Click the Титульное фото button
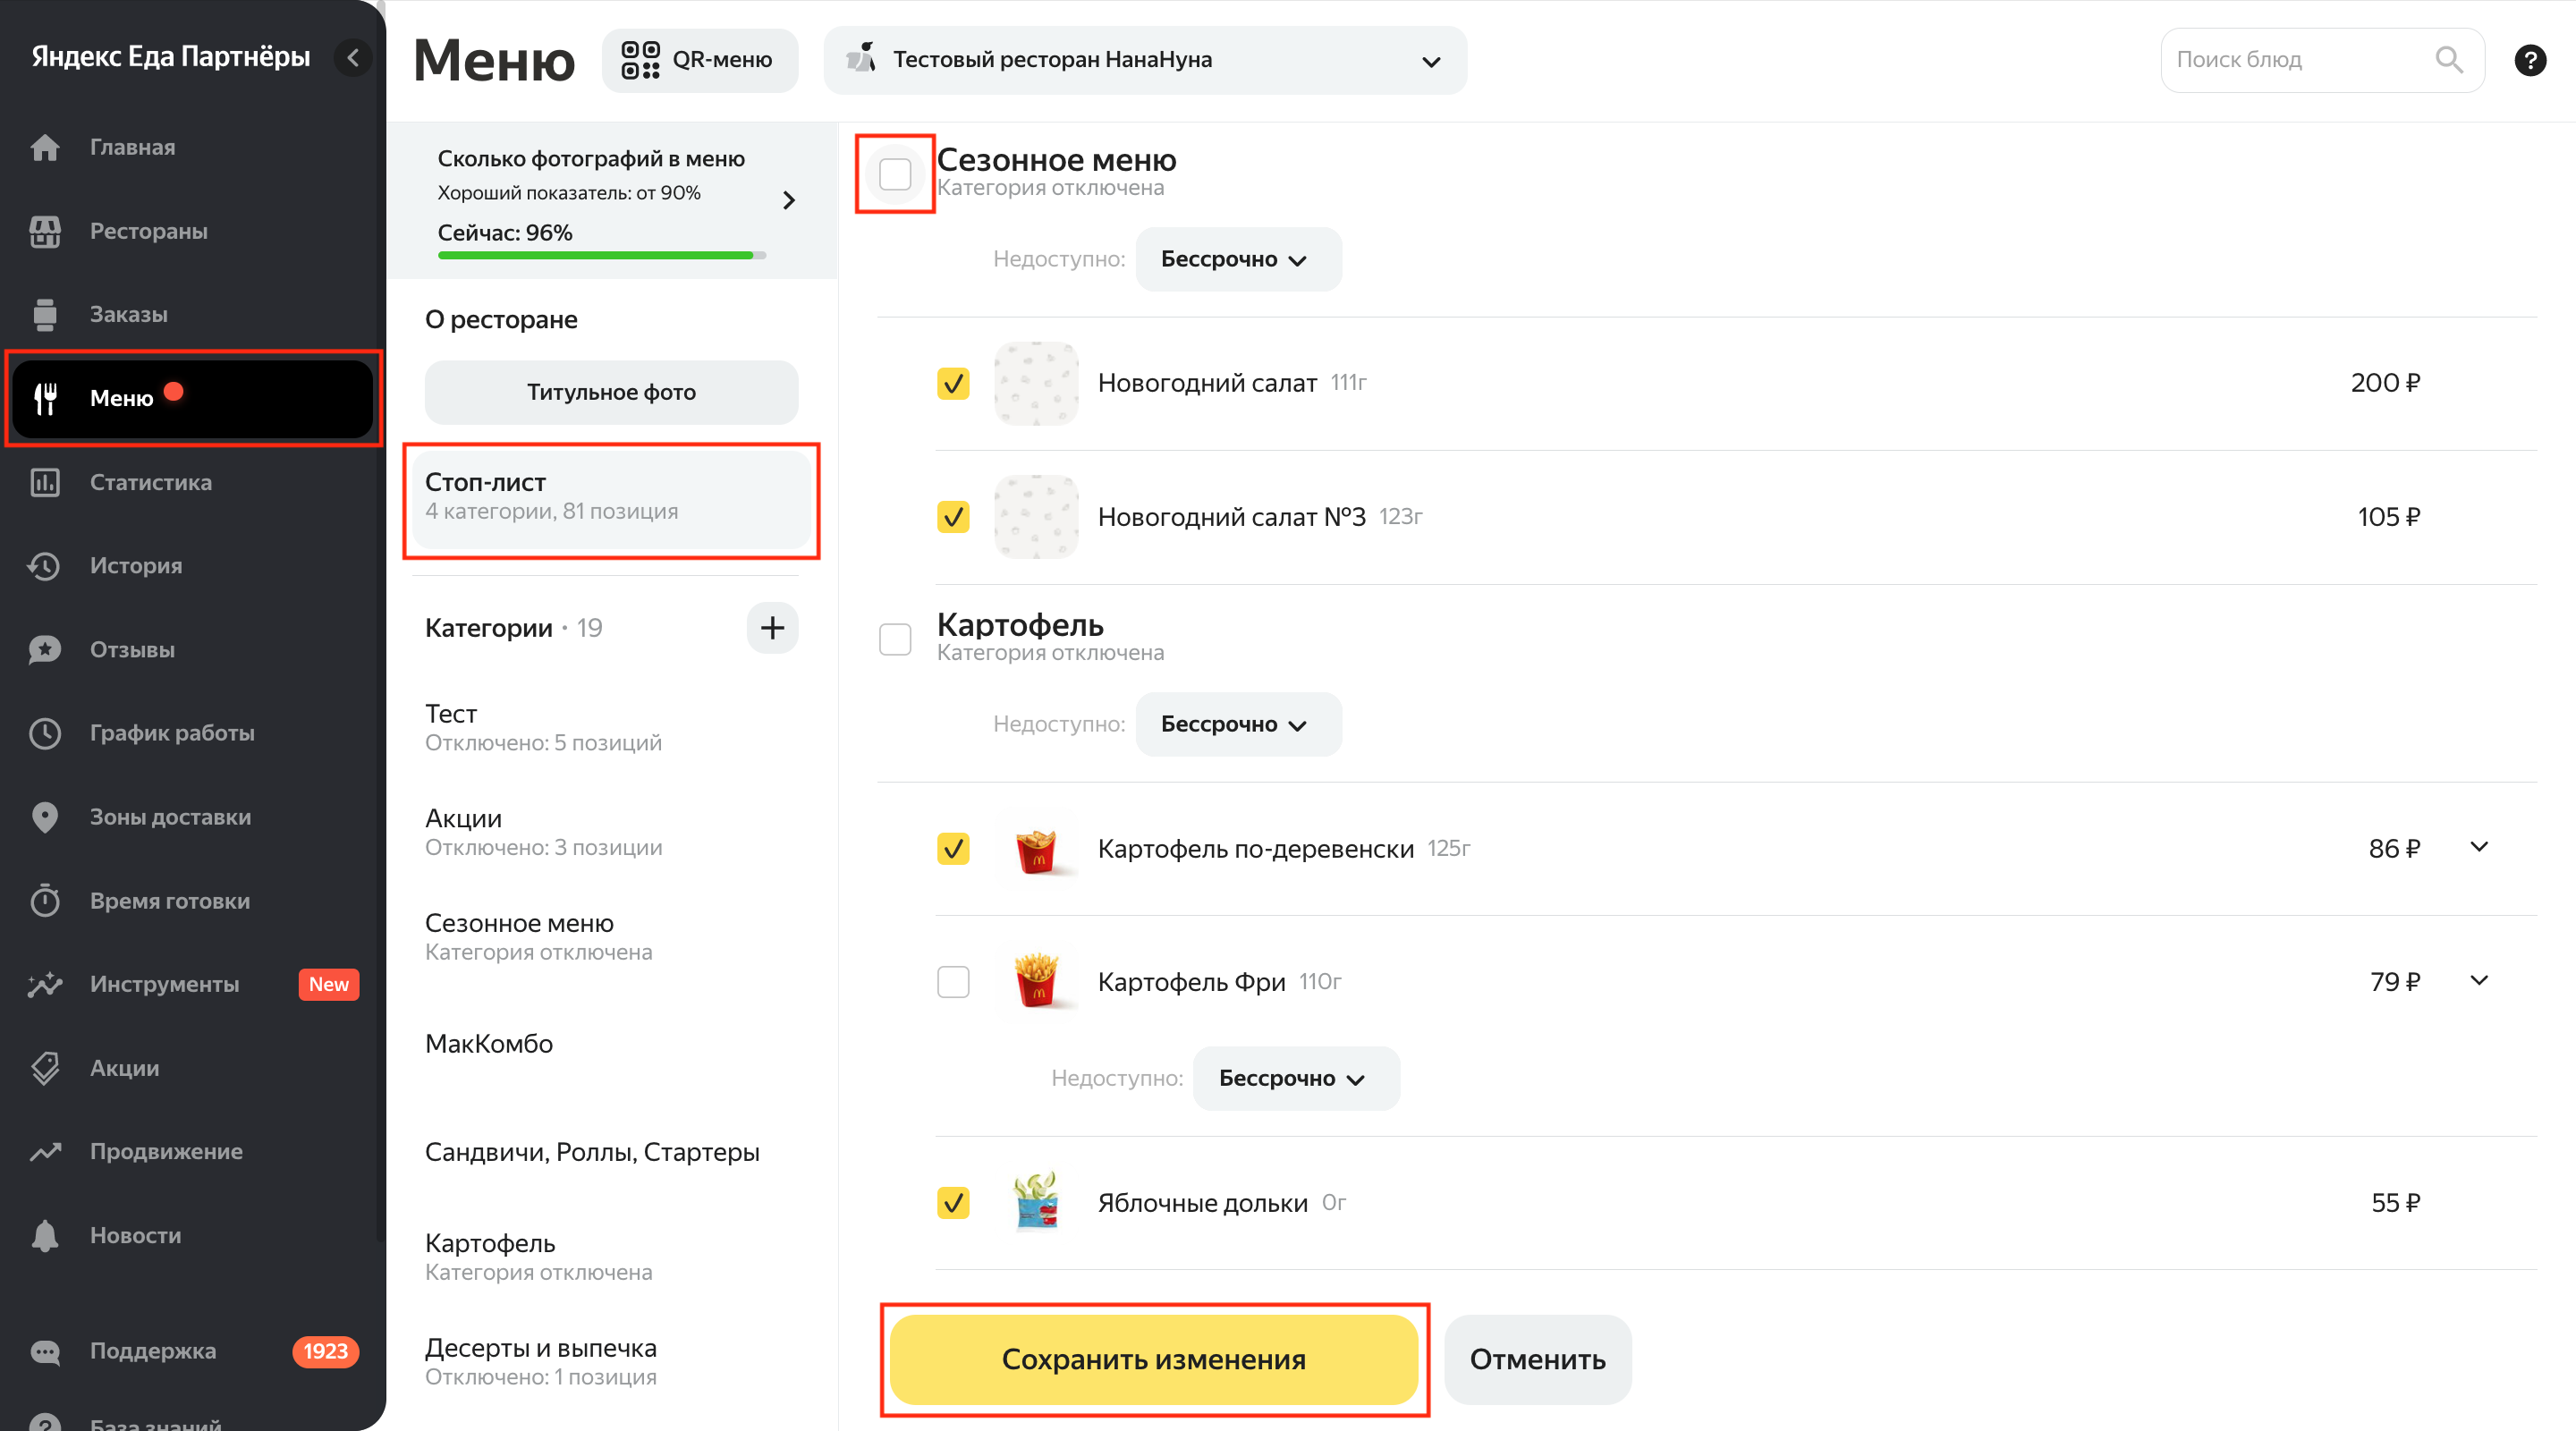The width and height of the screenshot is (2576, 1431). pyautogui.click(x=611, y=392)
